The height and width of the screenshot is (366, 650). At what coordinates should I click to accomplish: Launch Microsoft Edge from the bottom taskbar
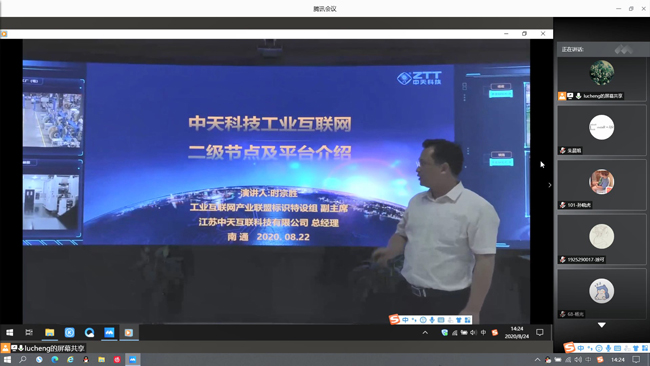(x=55, y=359)
